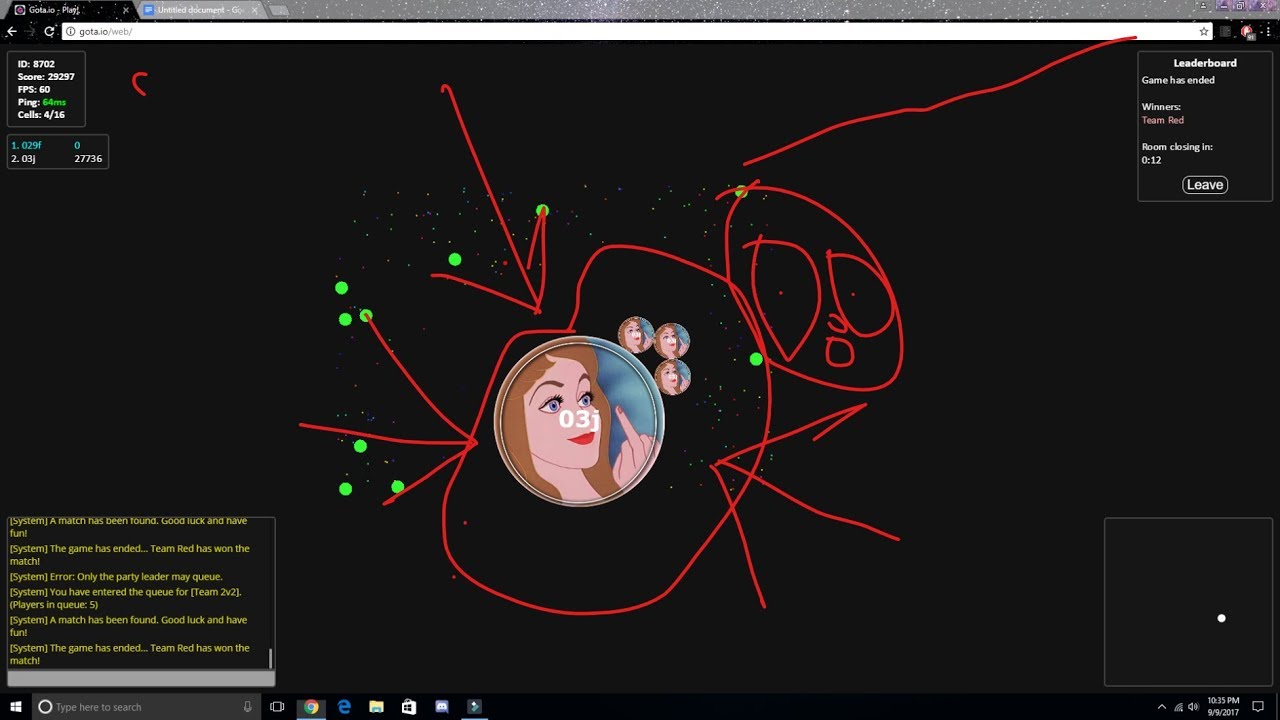
Task: Click the Room closing in timer
Action: pos(1177,153)
